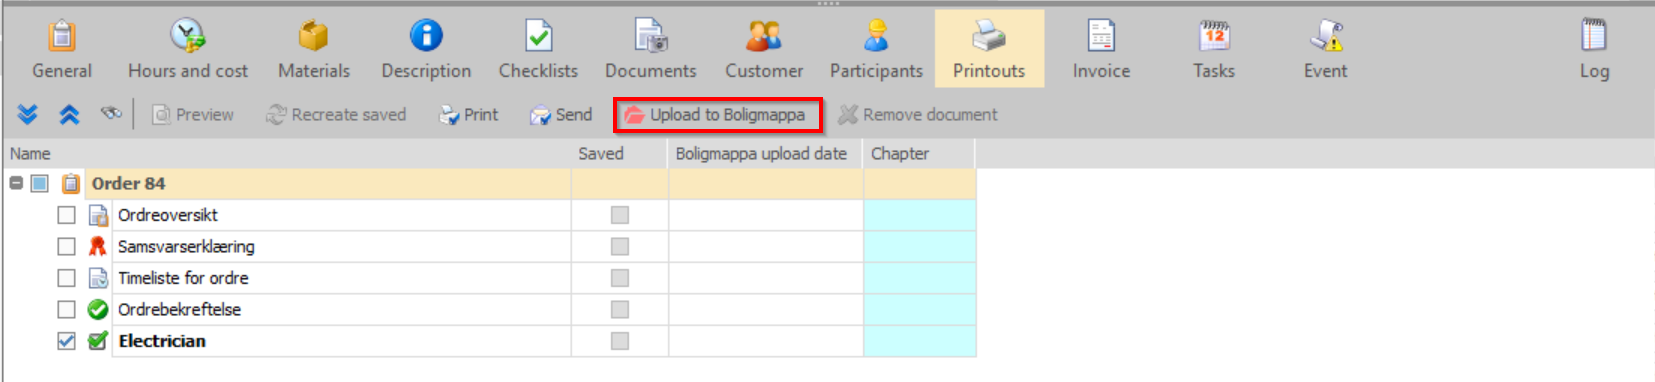Sort by the Name column header
The height and width of the screenshot is (382, 1655).
[x=287, y=153]
